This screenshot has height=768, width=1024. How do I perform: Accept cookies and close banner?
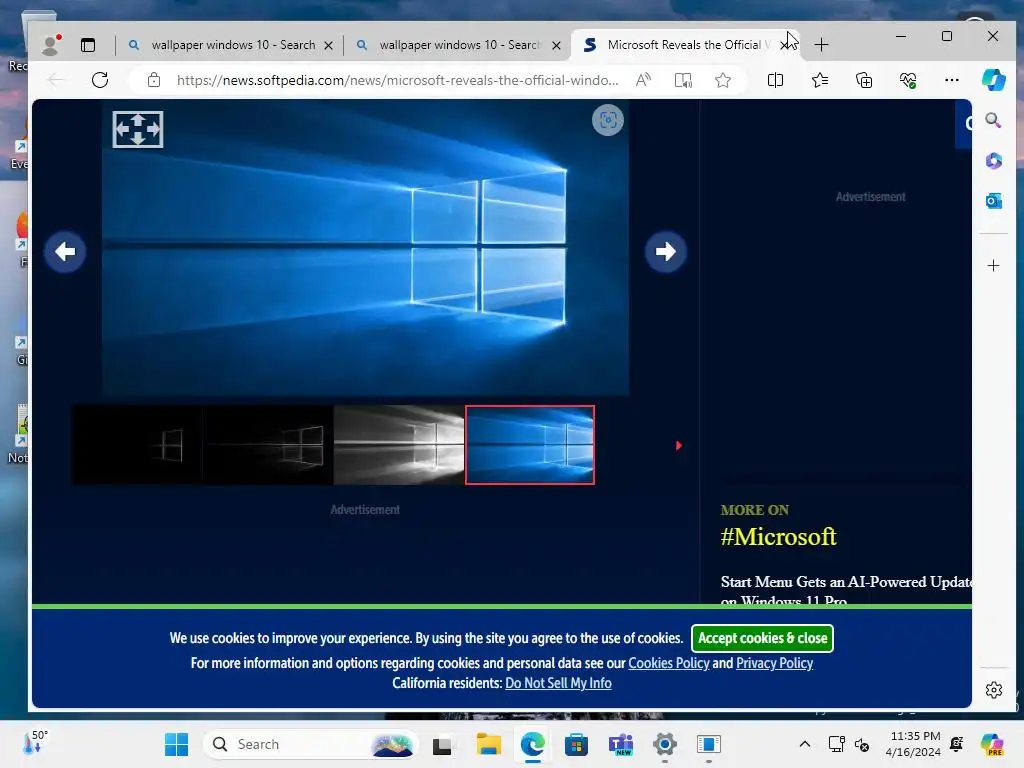click(762, 638)
